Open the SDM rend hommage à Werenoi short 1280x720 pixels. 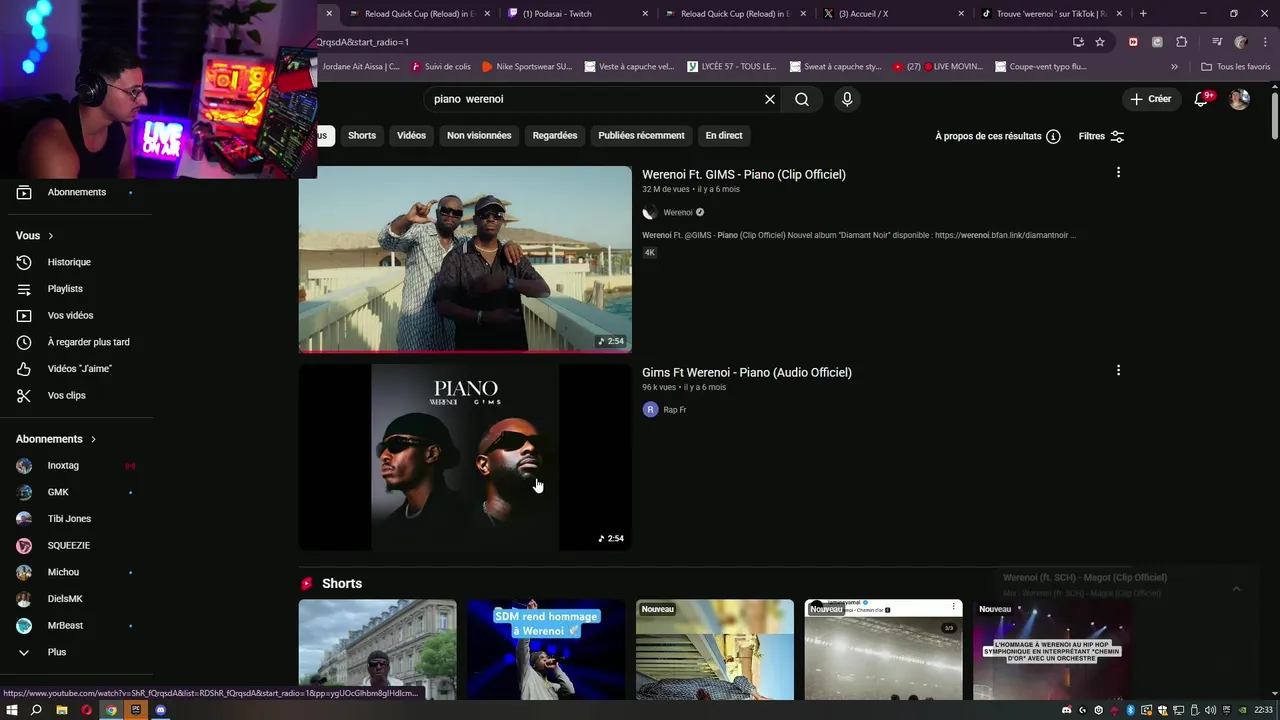546,650
